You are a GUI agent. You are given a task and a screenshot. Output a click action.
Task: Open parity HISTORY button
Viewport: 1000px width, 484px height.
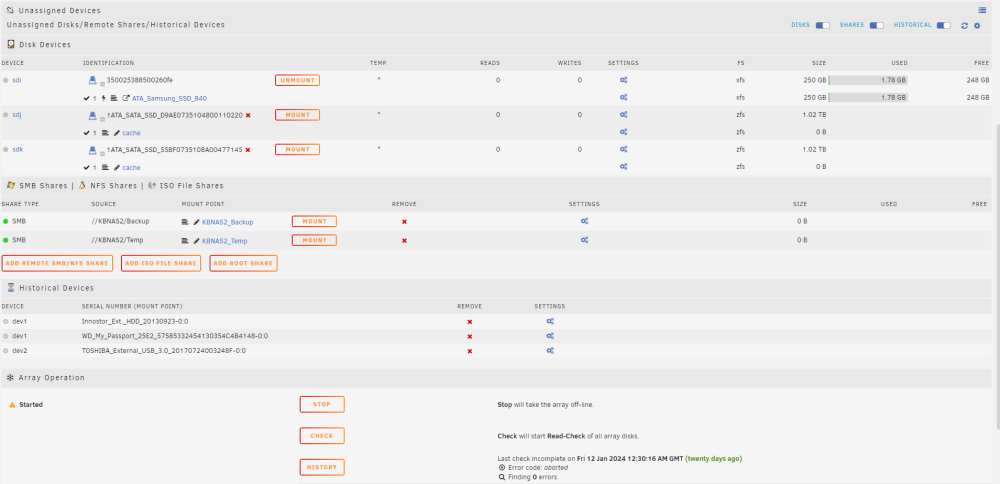322,467
